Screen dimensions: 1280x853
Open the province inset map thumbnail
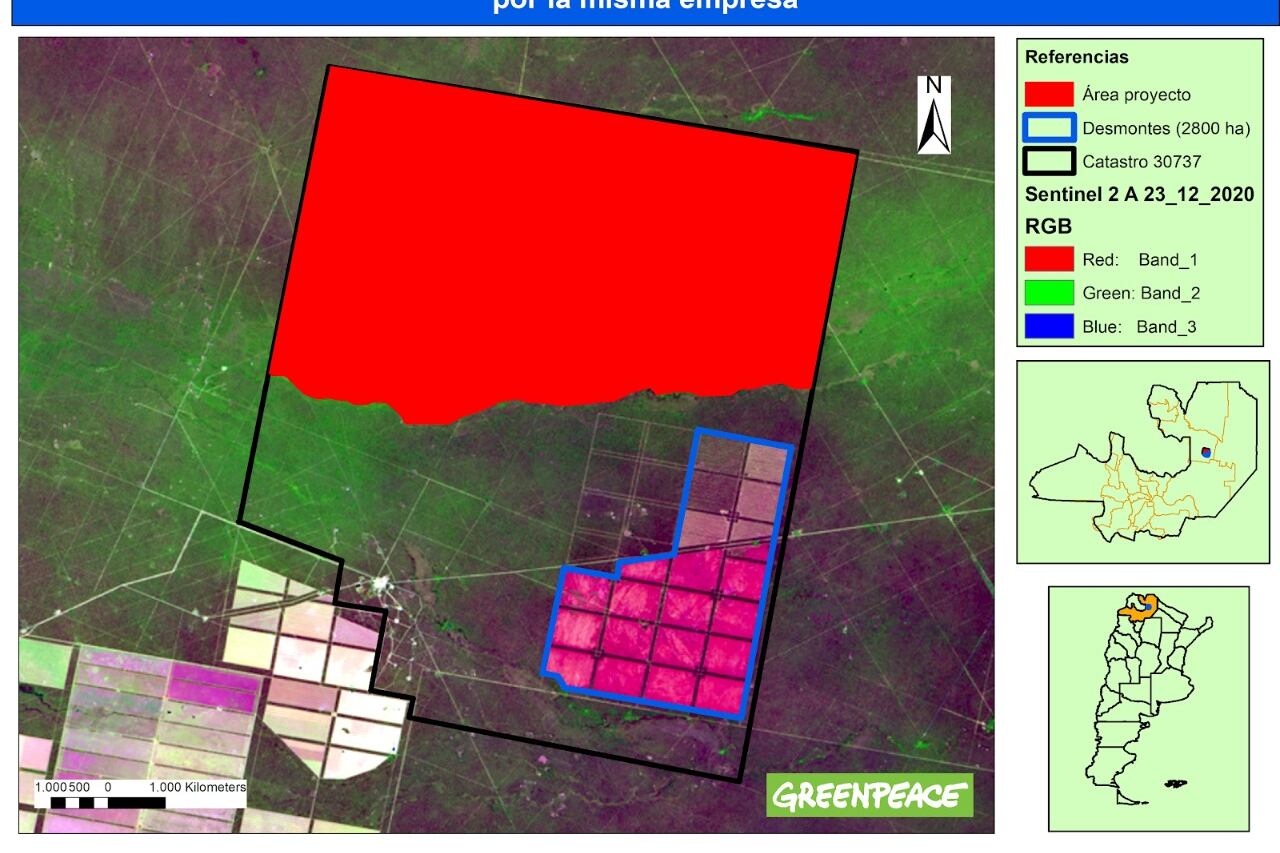1142,462
